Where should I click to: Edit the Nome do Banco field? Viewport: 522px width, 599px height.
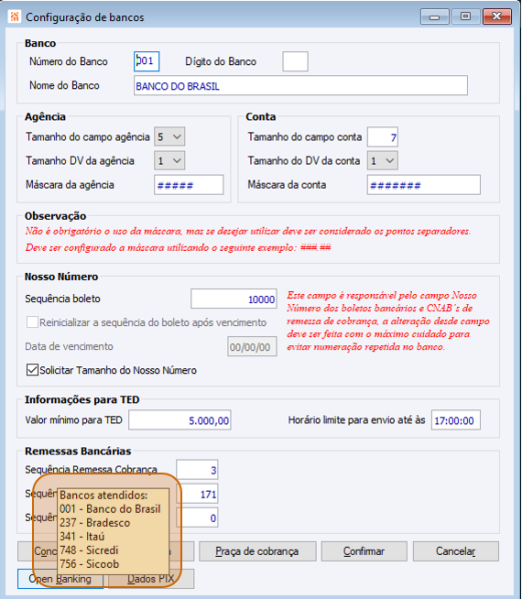click(301, 86)
